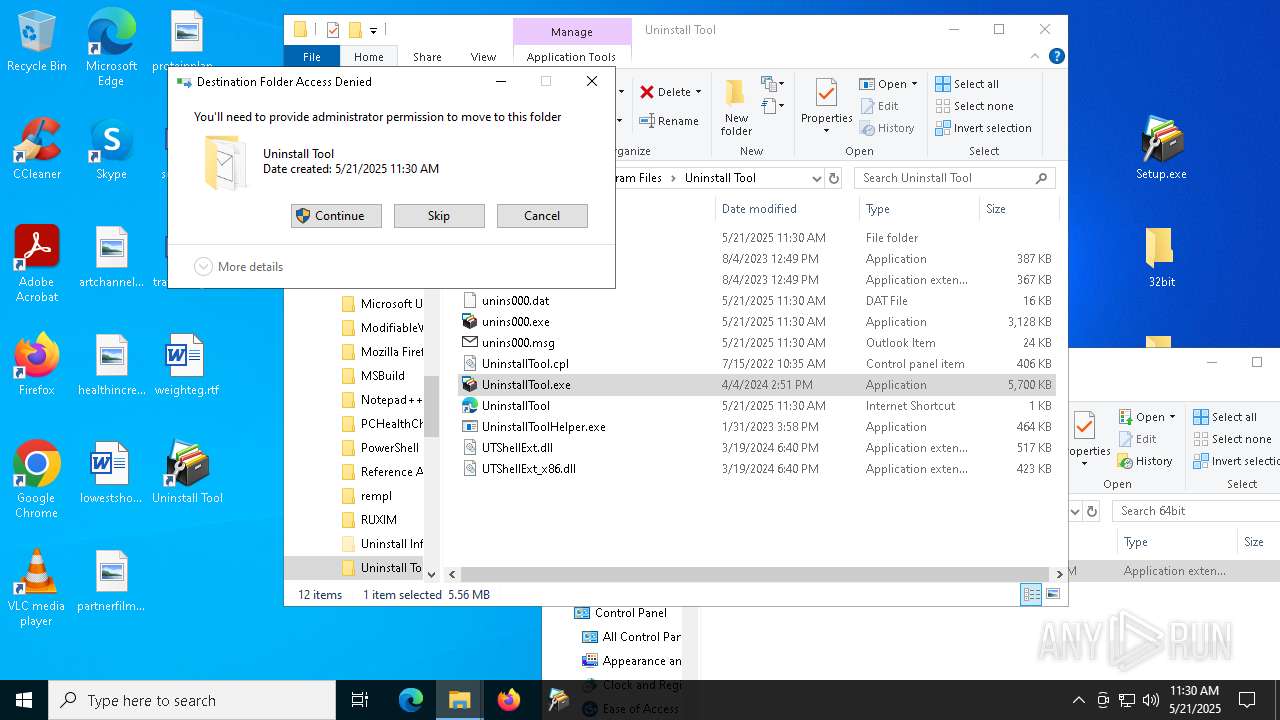Select UninstallTool.exe in file list
This screenshot has width=1280, height=720.
pyautogui.click(x=757, y=385)
